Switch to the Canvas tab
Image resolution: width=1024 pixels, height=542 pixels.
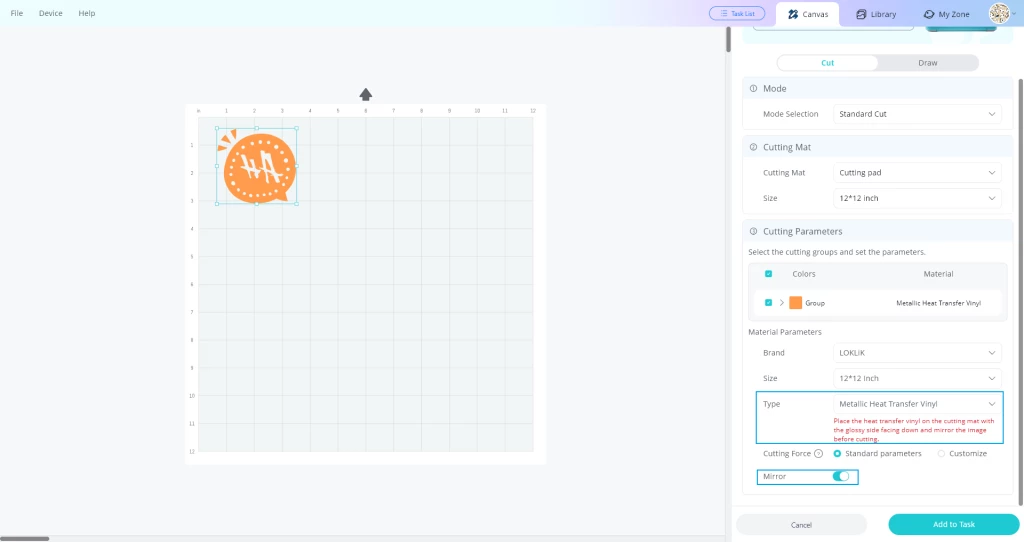[807, 14]
